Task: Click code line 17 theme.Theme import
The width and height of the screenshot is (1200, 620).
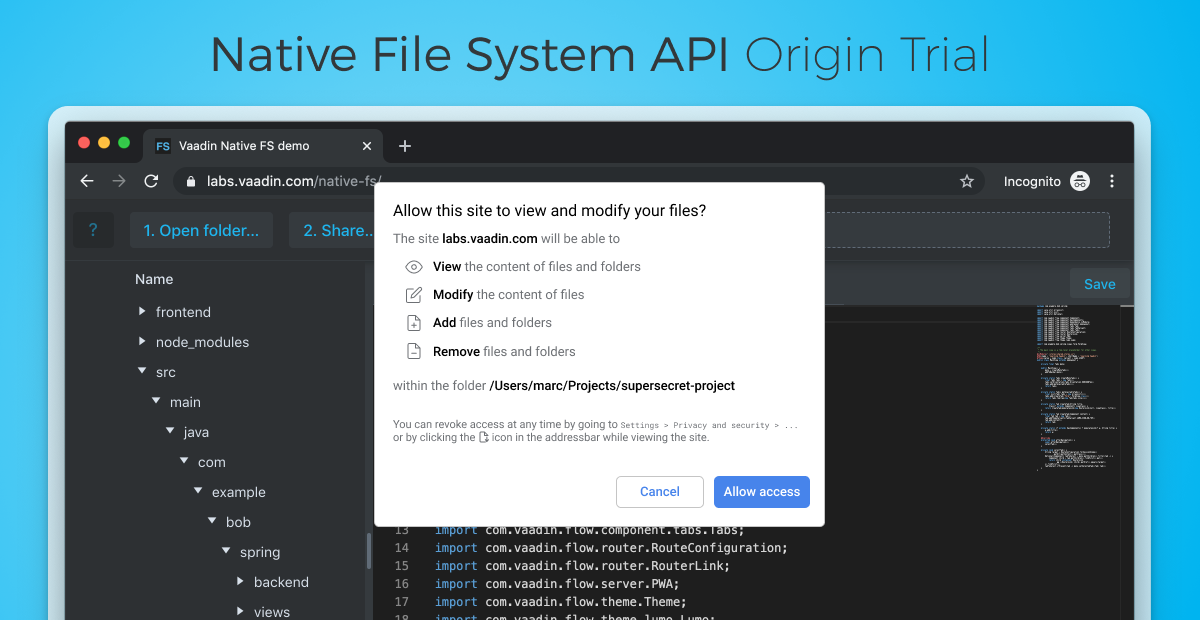Action: pyautogui.click(x=560, y=602)
